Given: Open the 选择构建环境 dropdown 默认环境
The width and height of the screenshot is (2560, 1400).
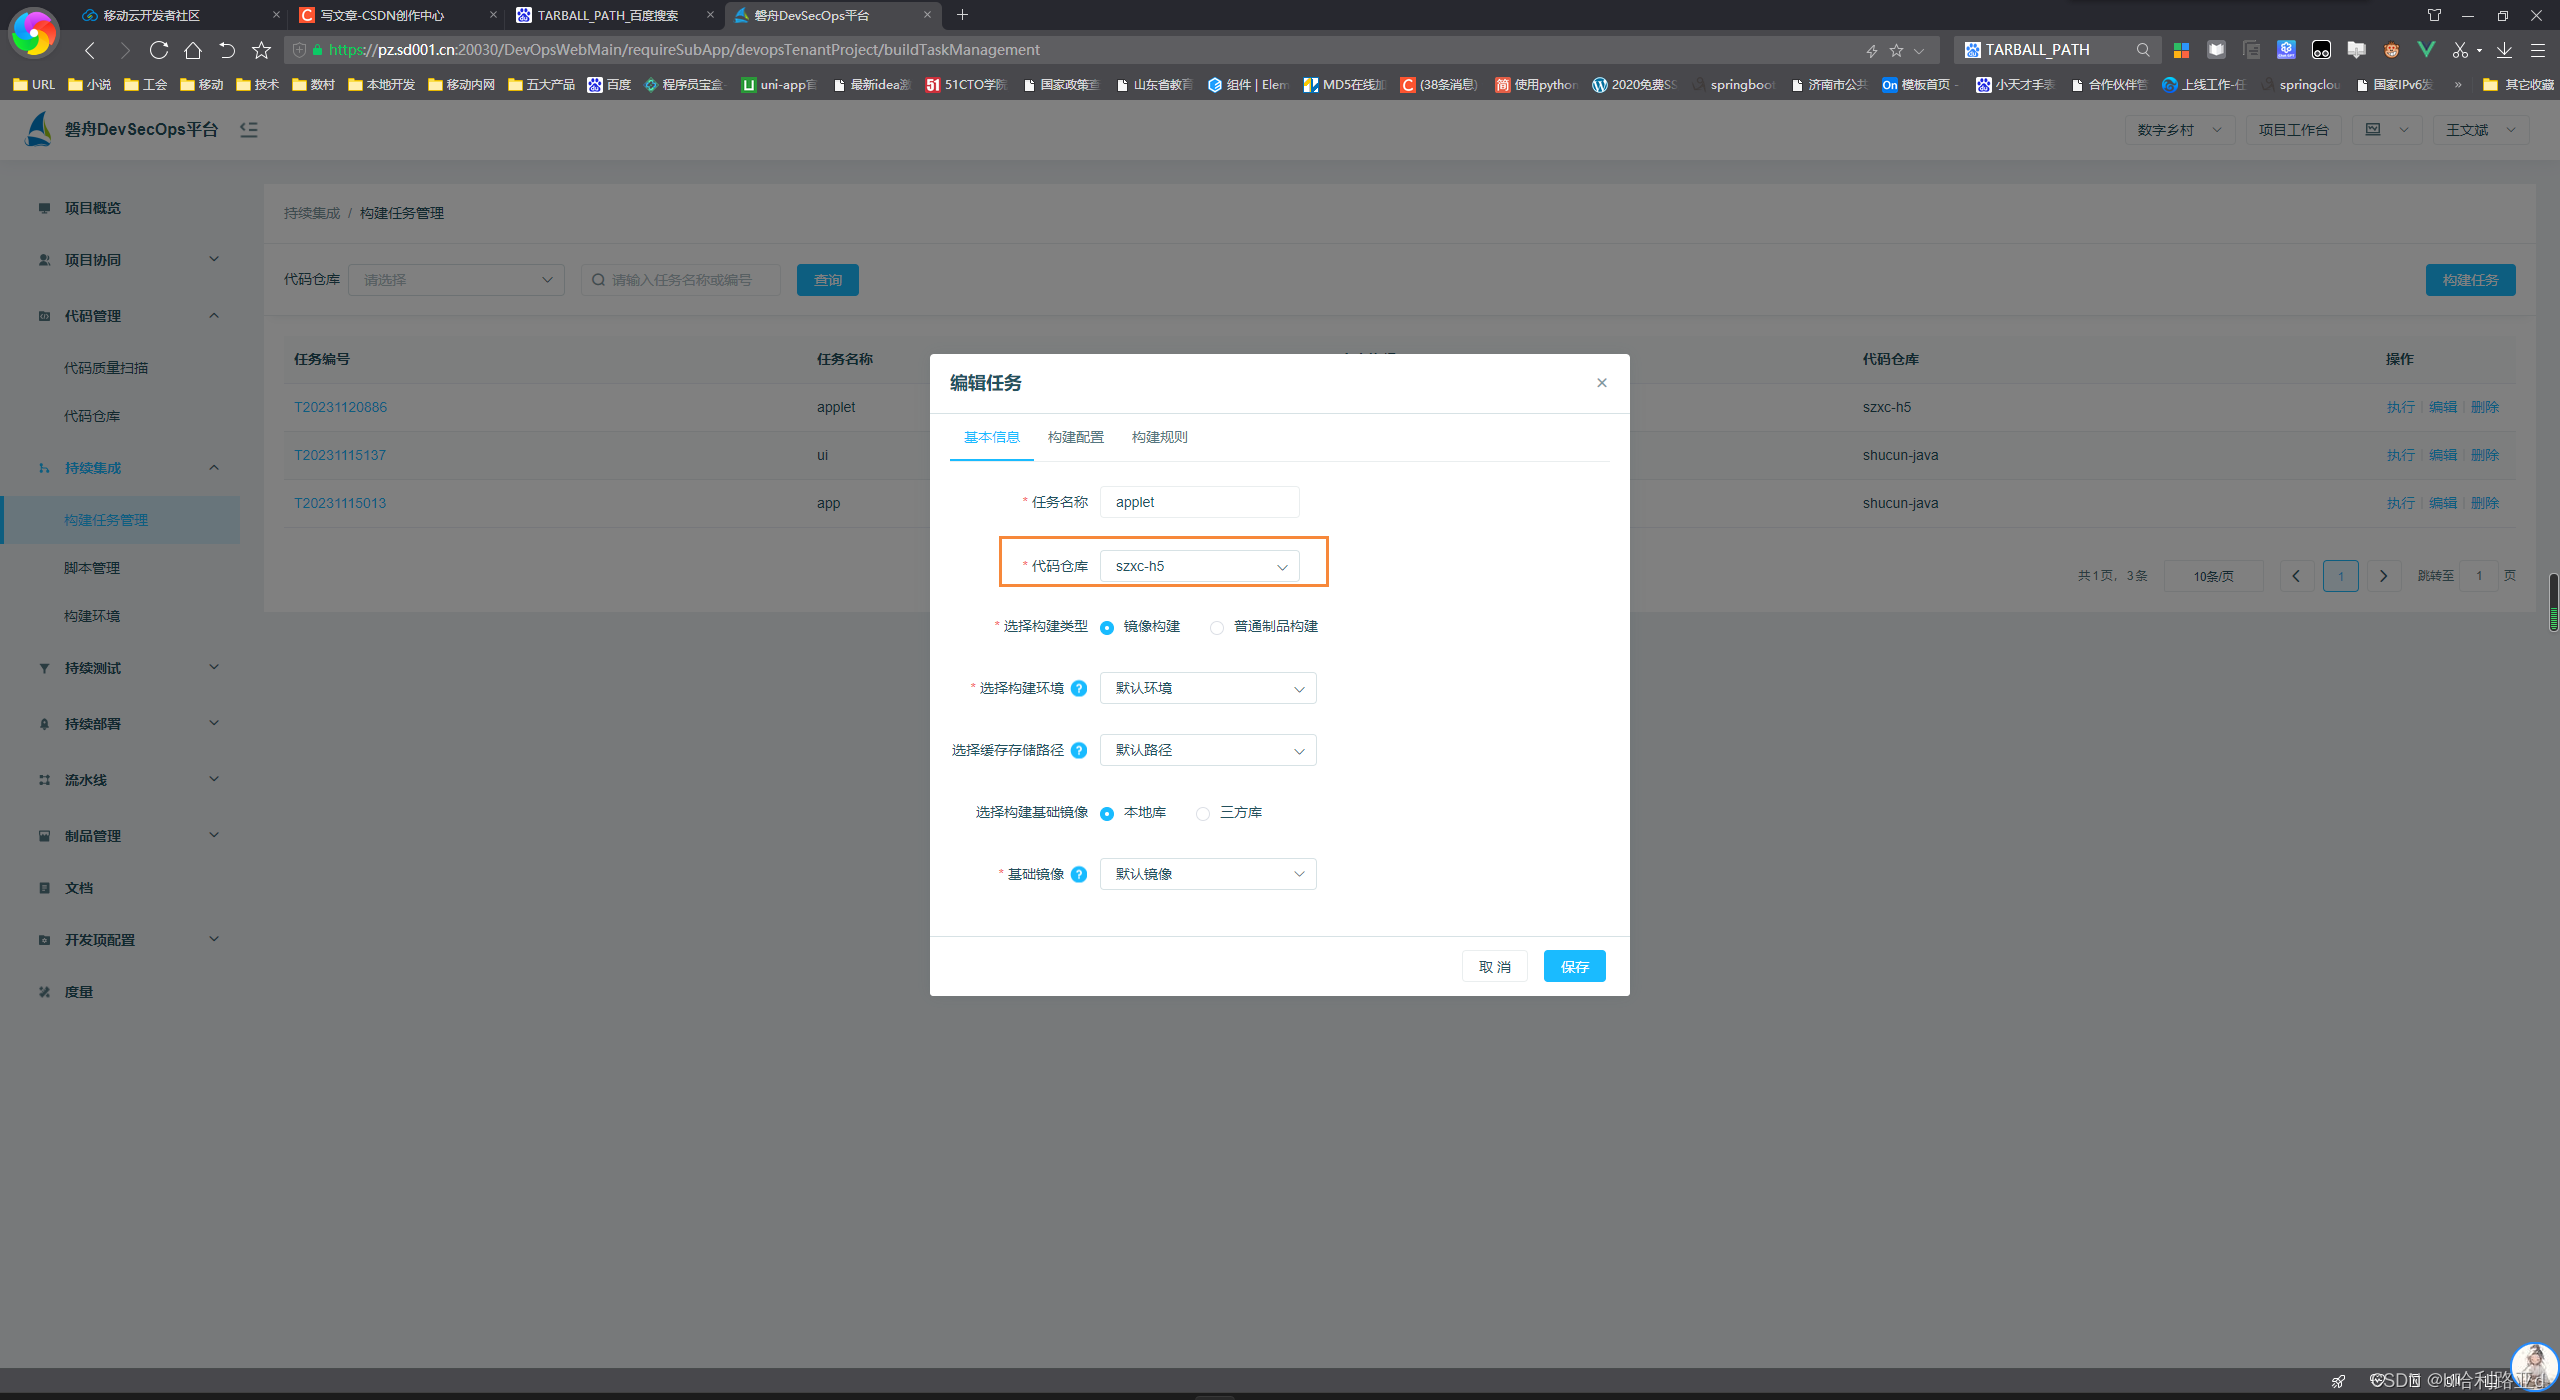Looking at the screenshot, I should click(1208, 688).
